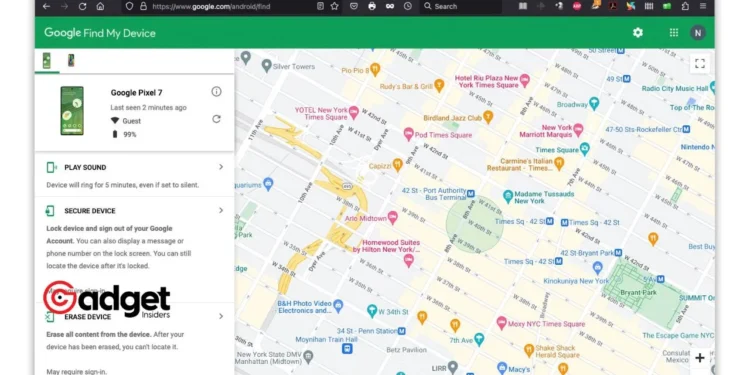Screen dimensions: 750x375
Task: Click Hotel Riu Plaza New York pin
Action: click(x=525, y=80)
